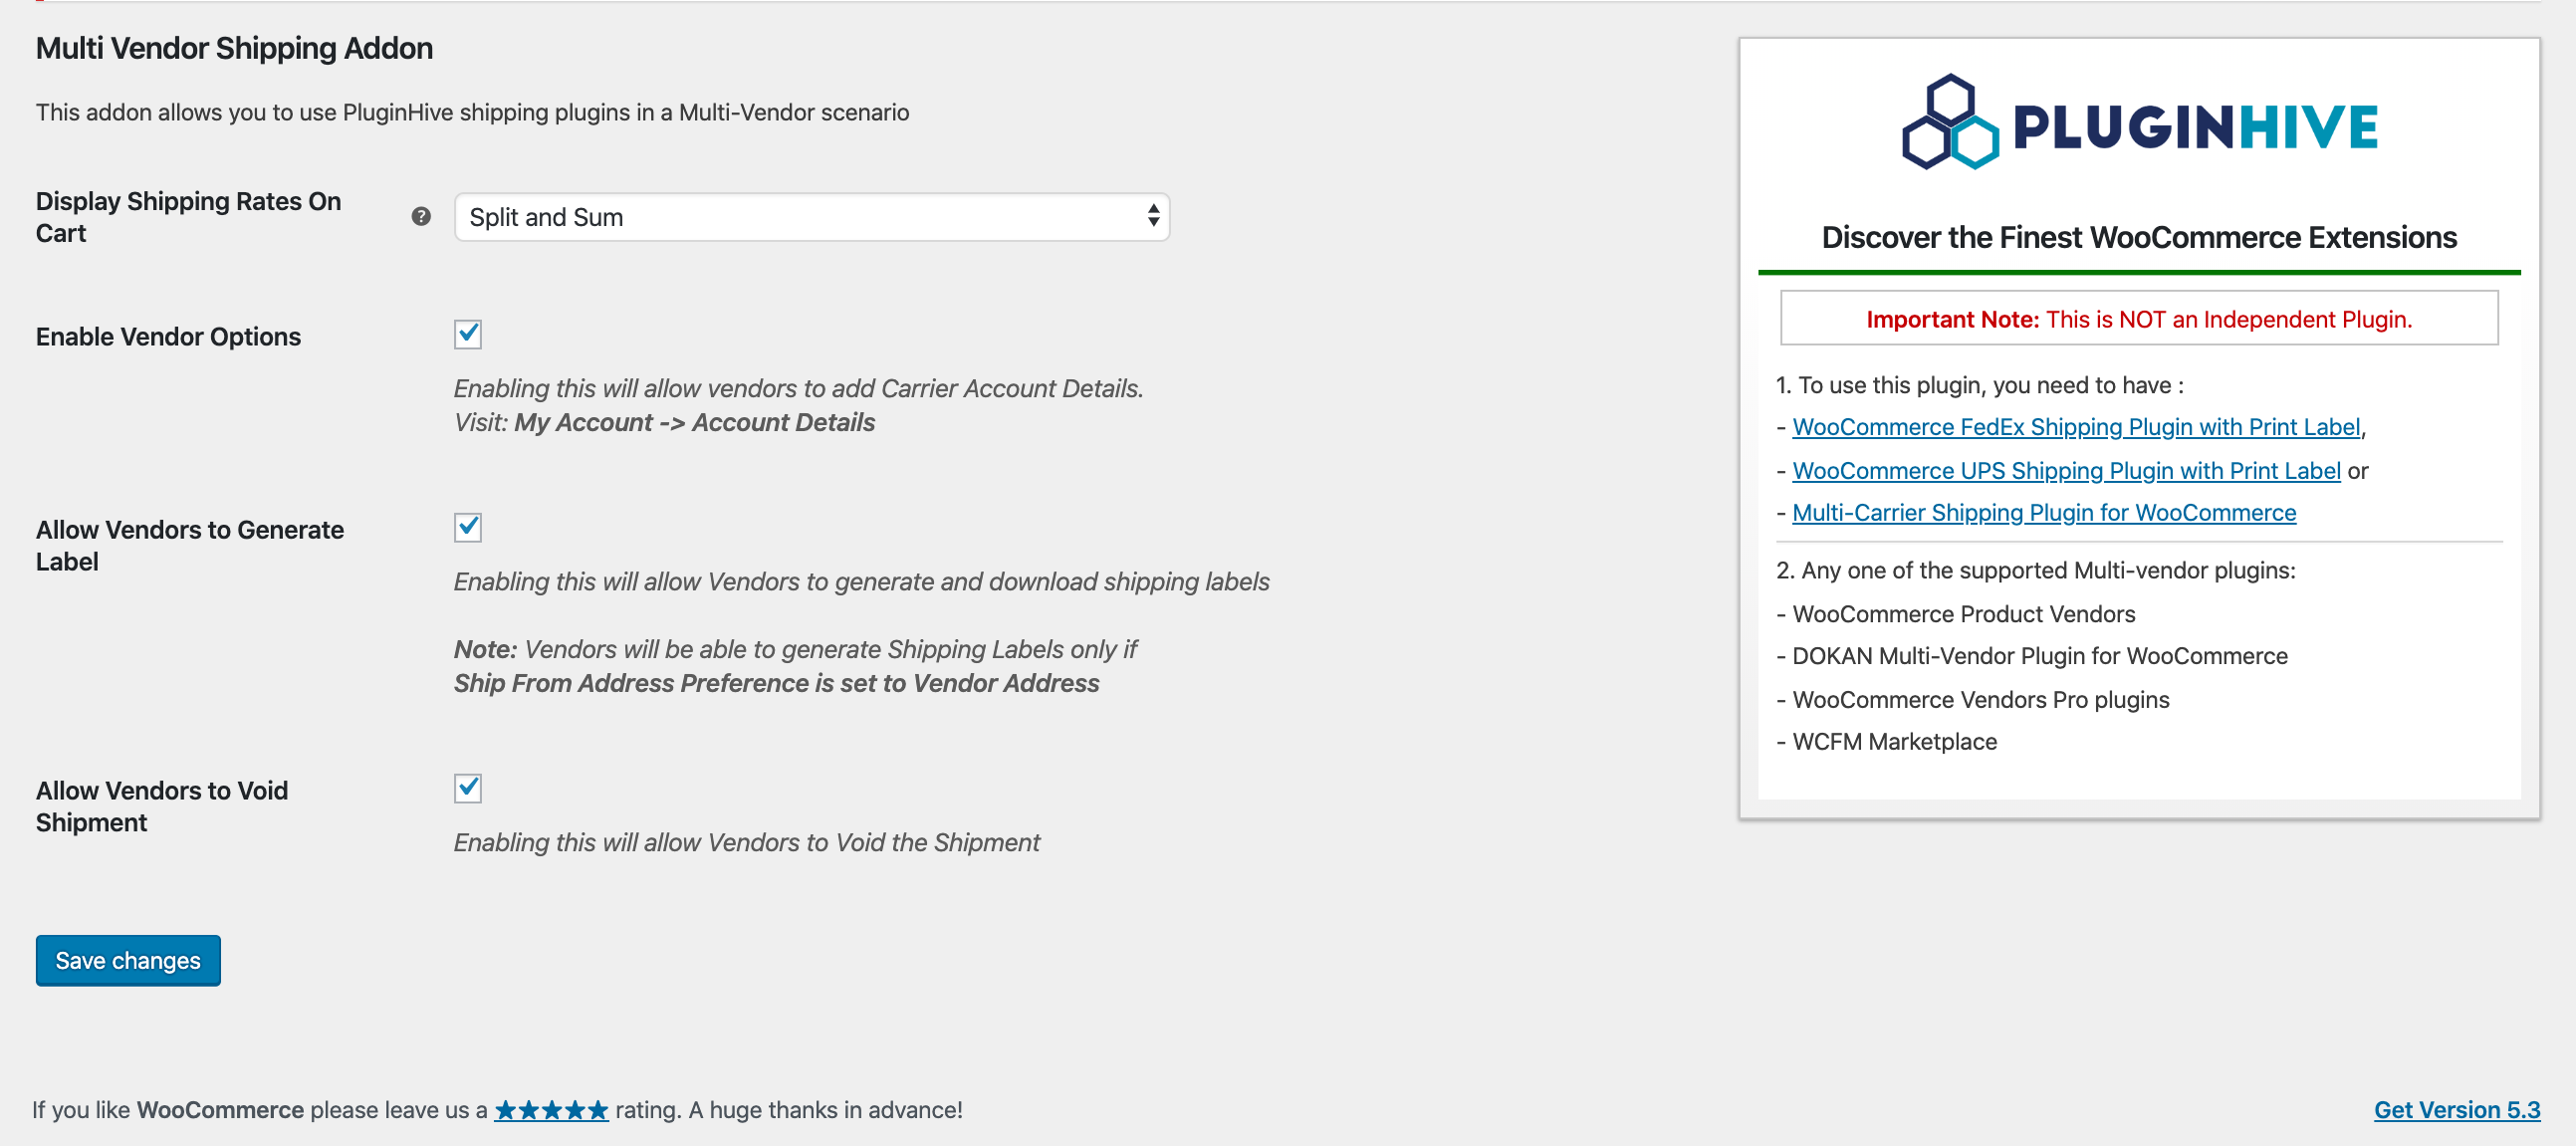This screenshot has width=2576, height=1146.
Task: Open the Split and Sum dropdown
Action: point(810,217)
